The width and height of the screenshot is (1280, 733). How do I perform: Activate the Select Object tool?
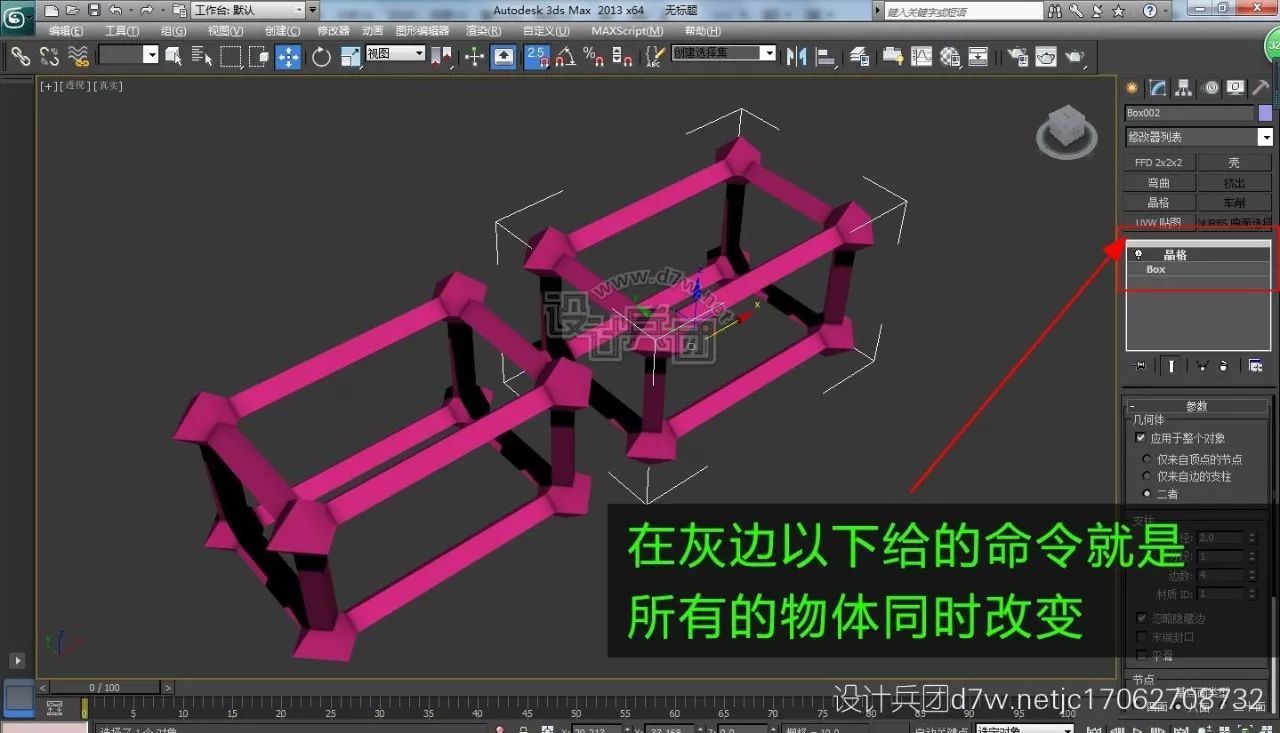(x=174, y=56)
